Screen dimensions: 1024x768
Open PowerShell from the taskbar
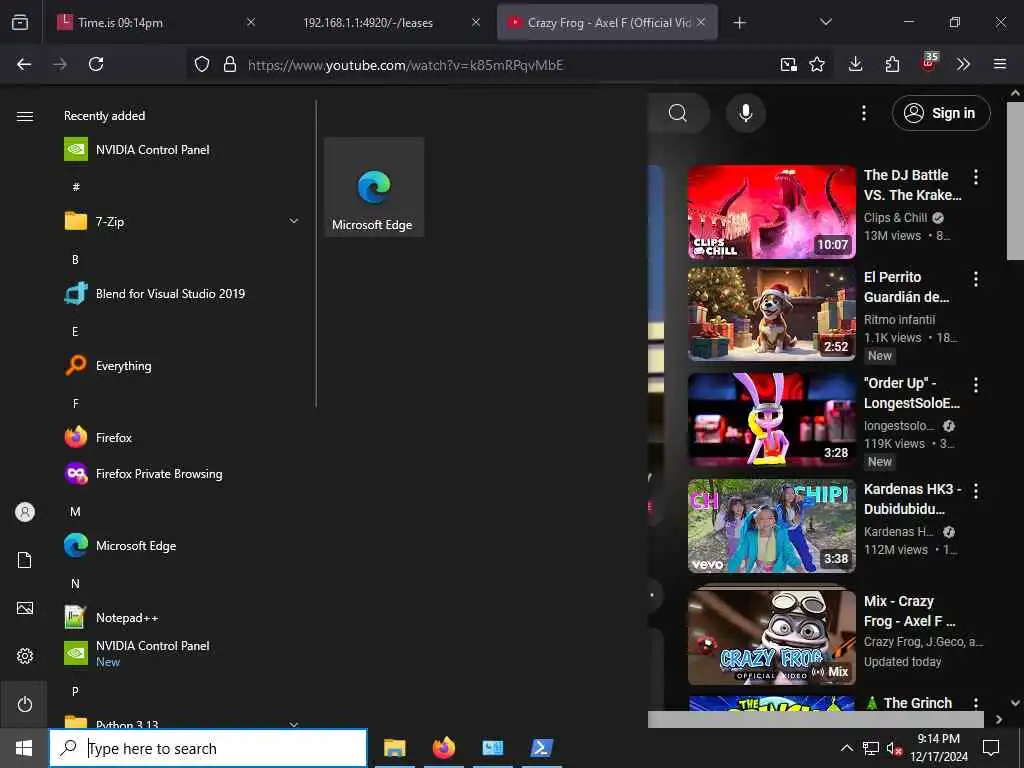(541, 748)
